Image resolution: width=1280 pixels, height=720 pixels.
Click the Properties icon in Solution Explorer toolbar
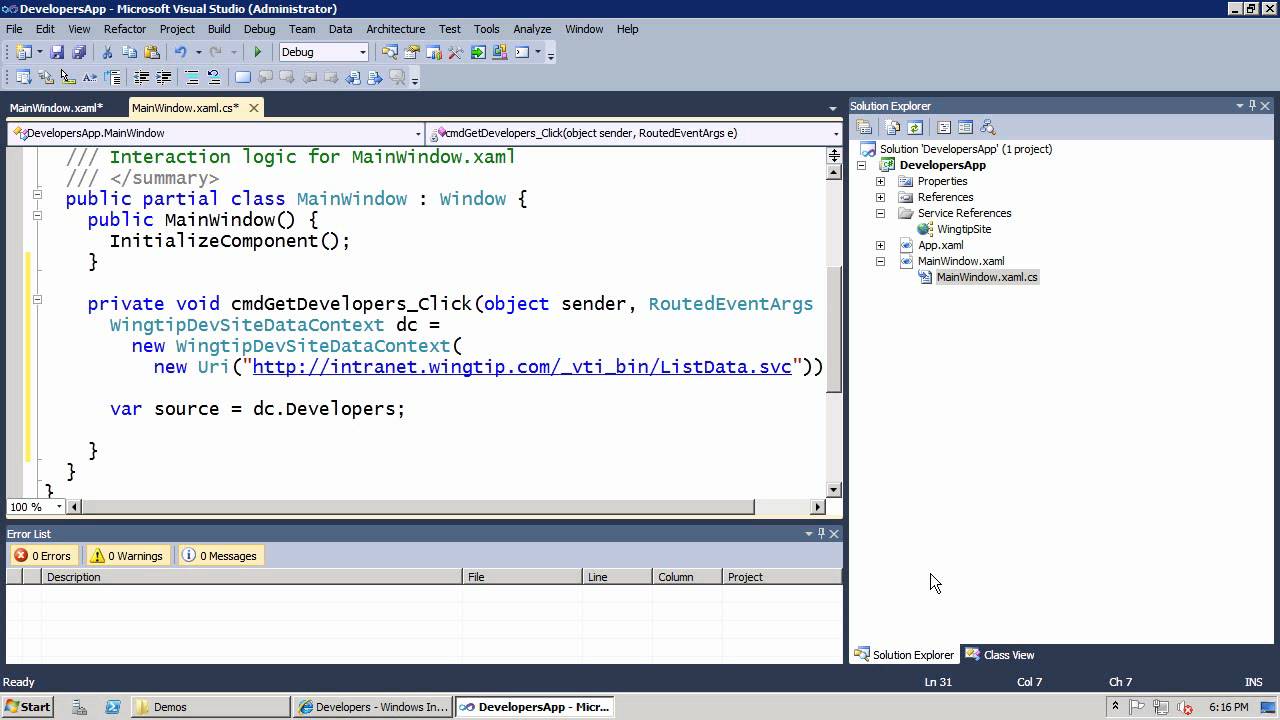click(865, 127)
